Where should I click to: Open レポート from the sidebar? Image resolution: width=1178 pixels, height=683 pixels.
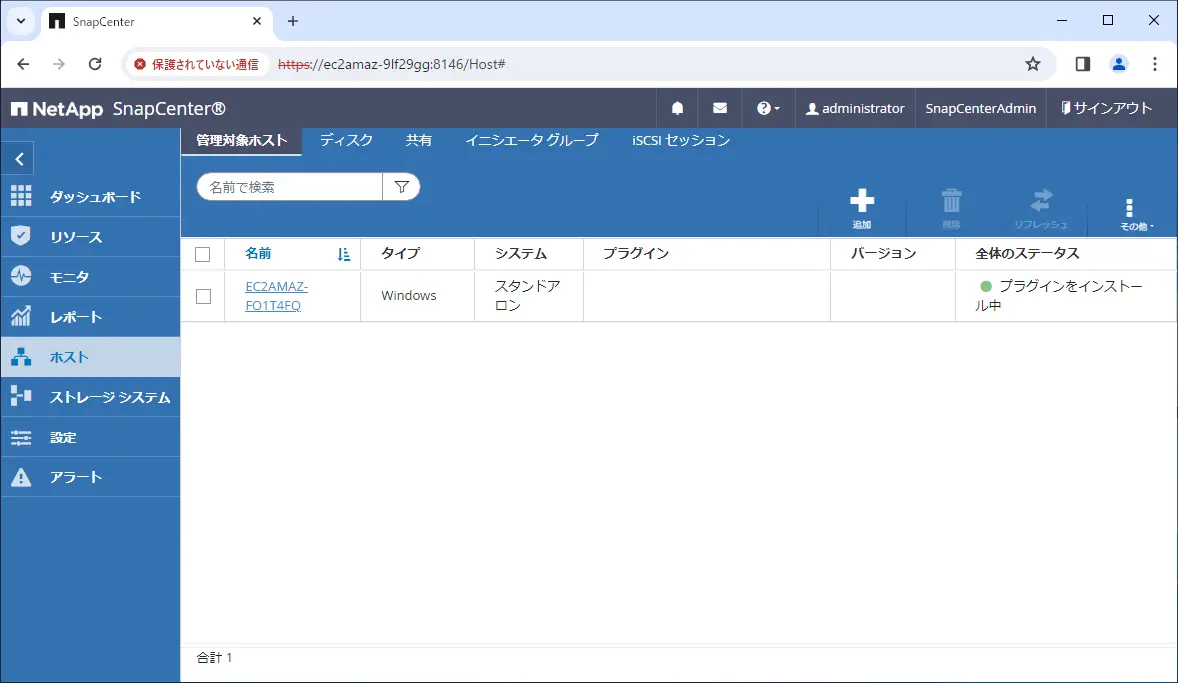point(90,316)
